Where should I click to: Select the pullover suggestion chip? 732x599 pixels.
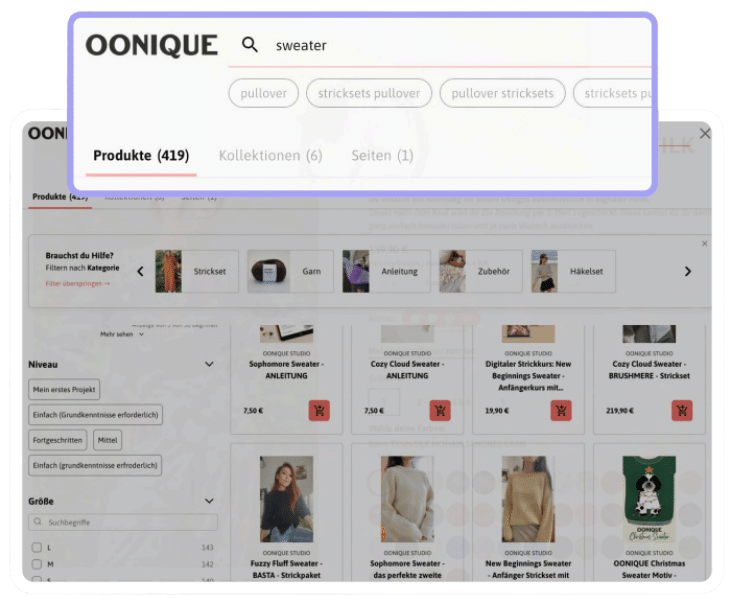tap(263, 93)
